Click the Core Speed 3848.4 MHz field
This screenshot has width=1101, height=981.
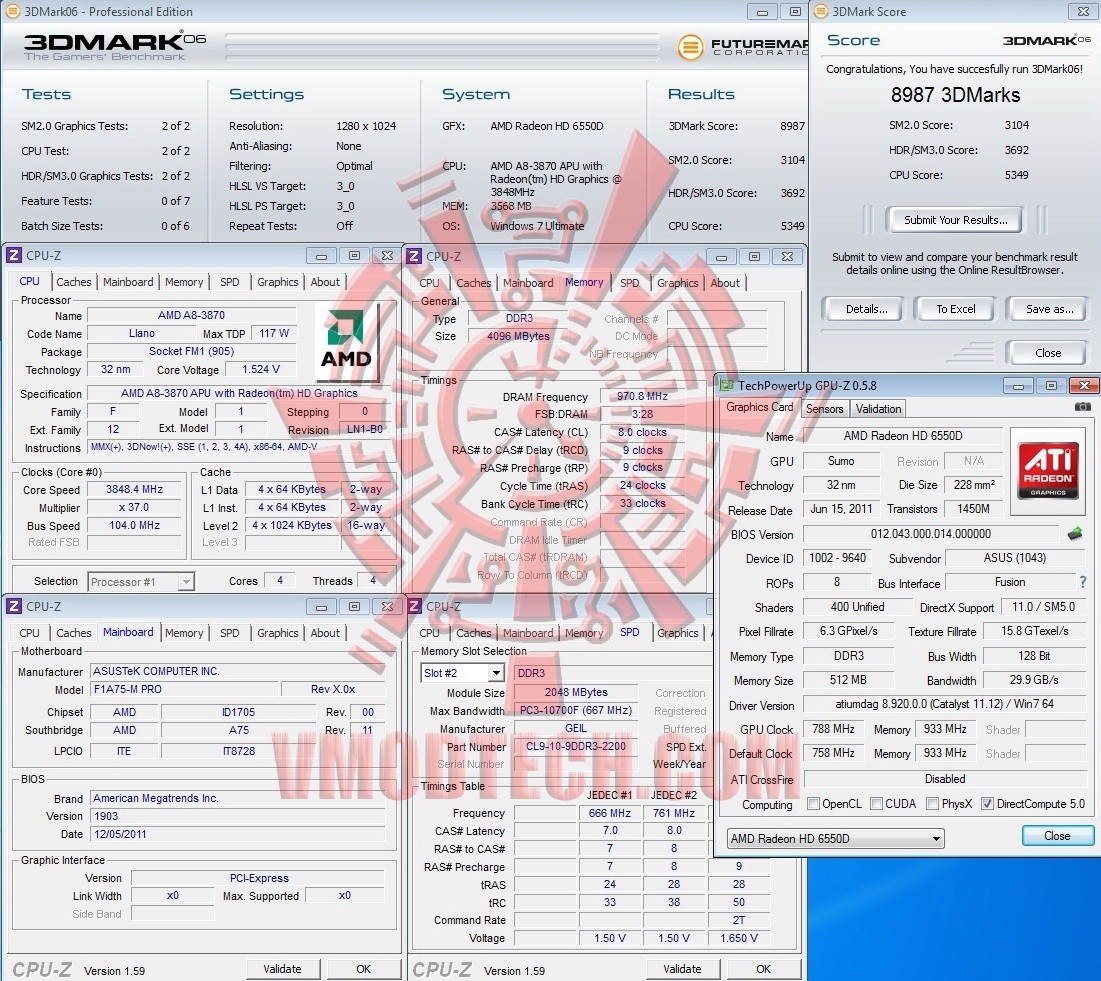point(134,489)
